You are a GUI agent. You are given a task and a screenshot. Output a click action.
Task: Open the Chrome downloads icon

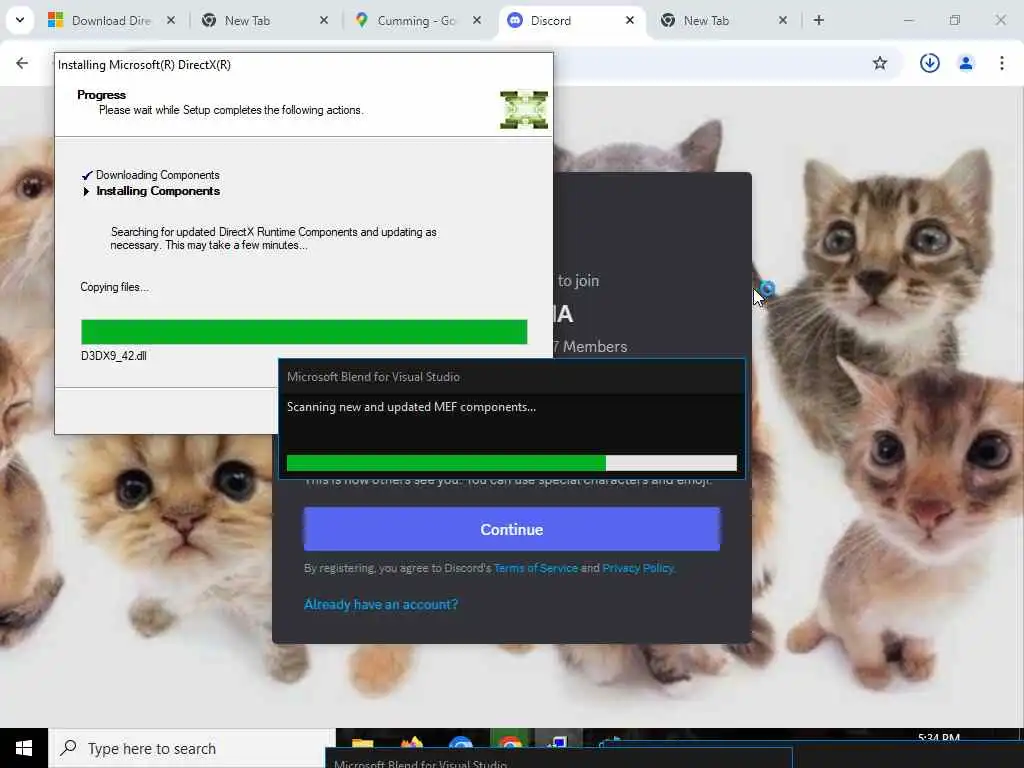[929, 63]
